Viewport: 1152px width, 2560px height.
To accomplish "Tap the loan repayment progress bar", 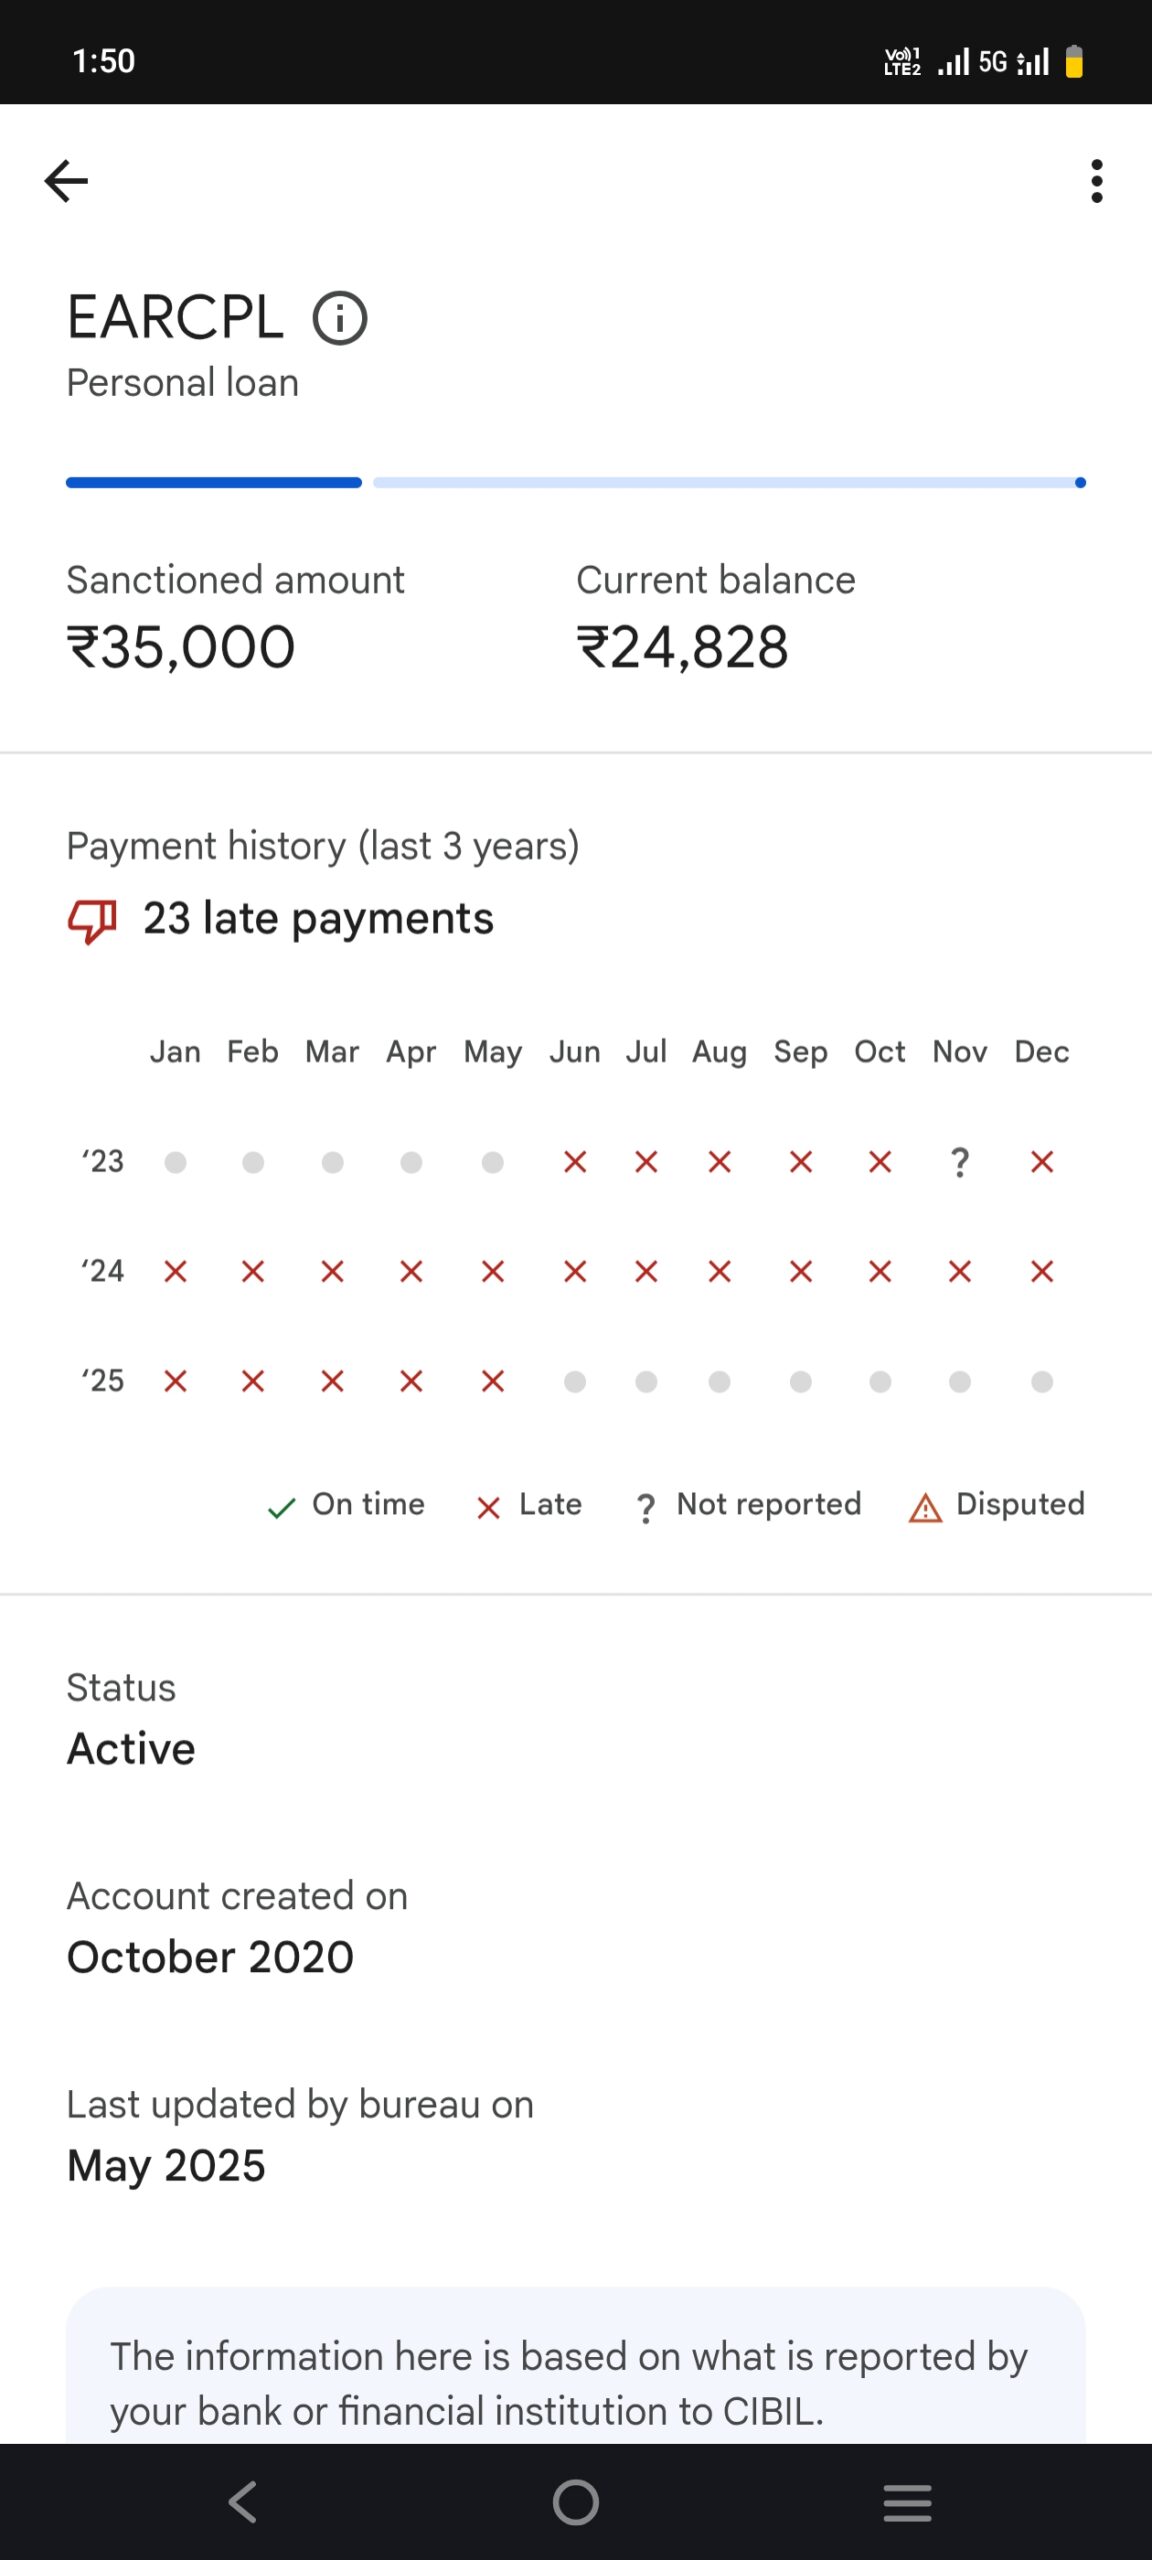I will 575,483.
